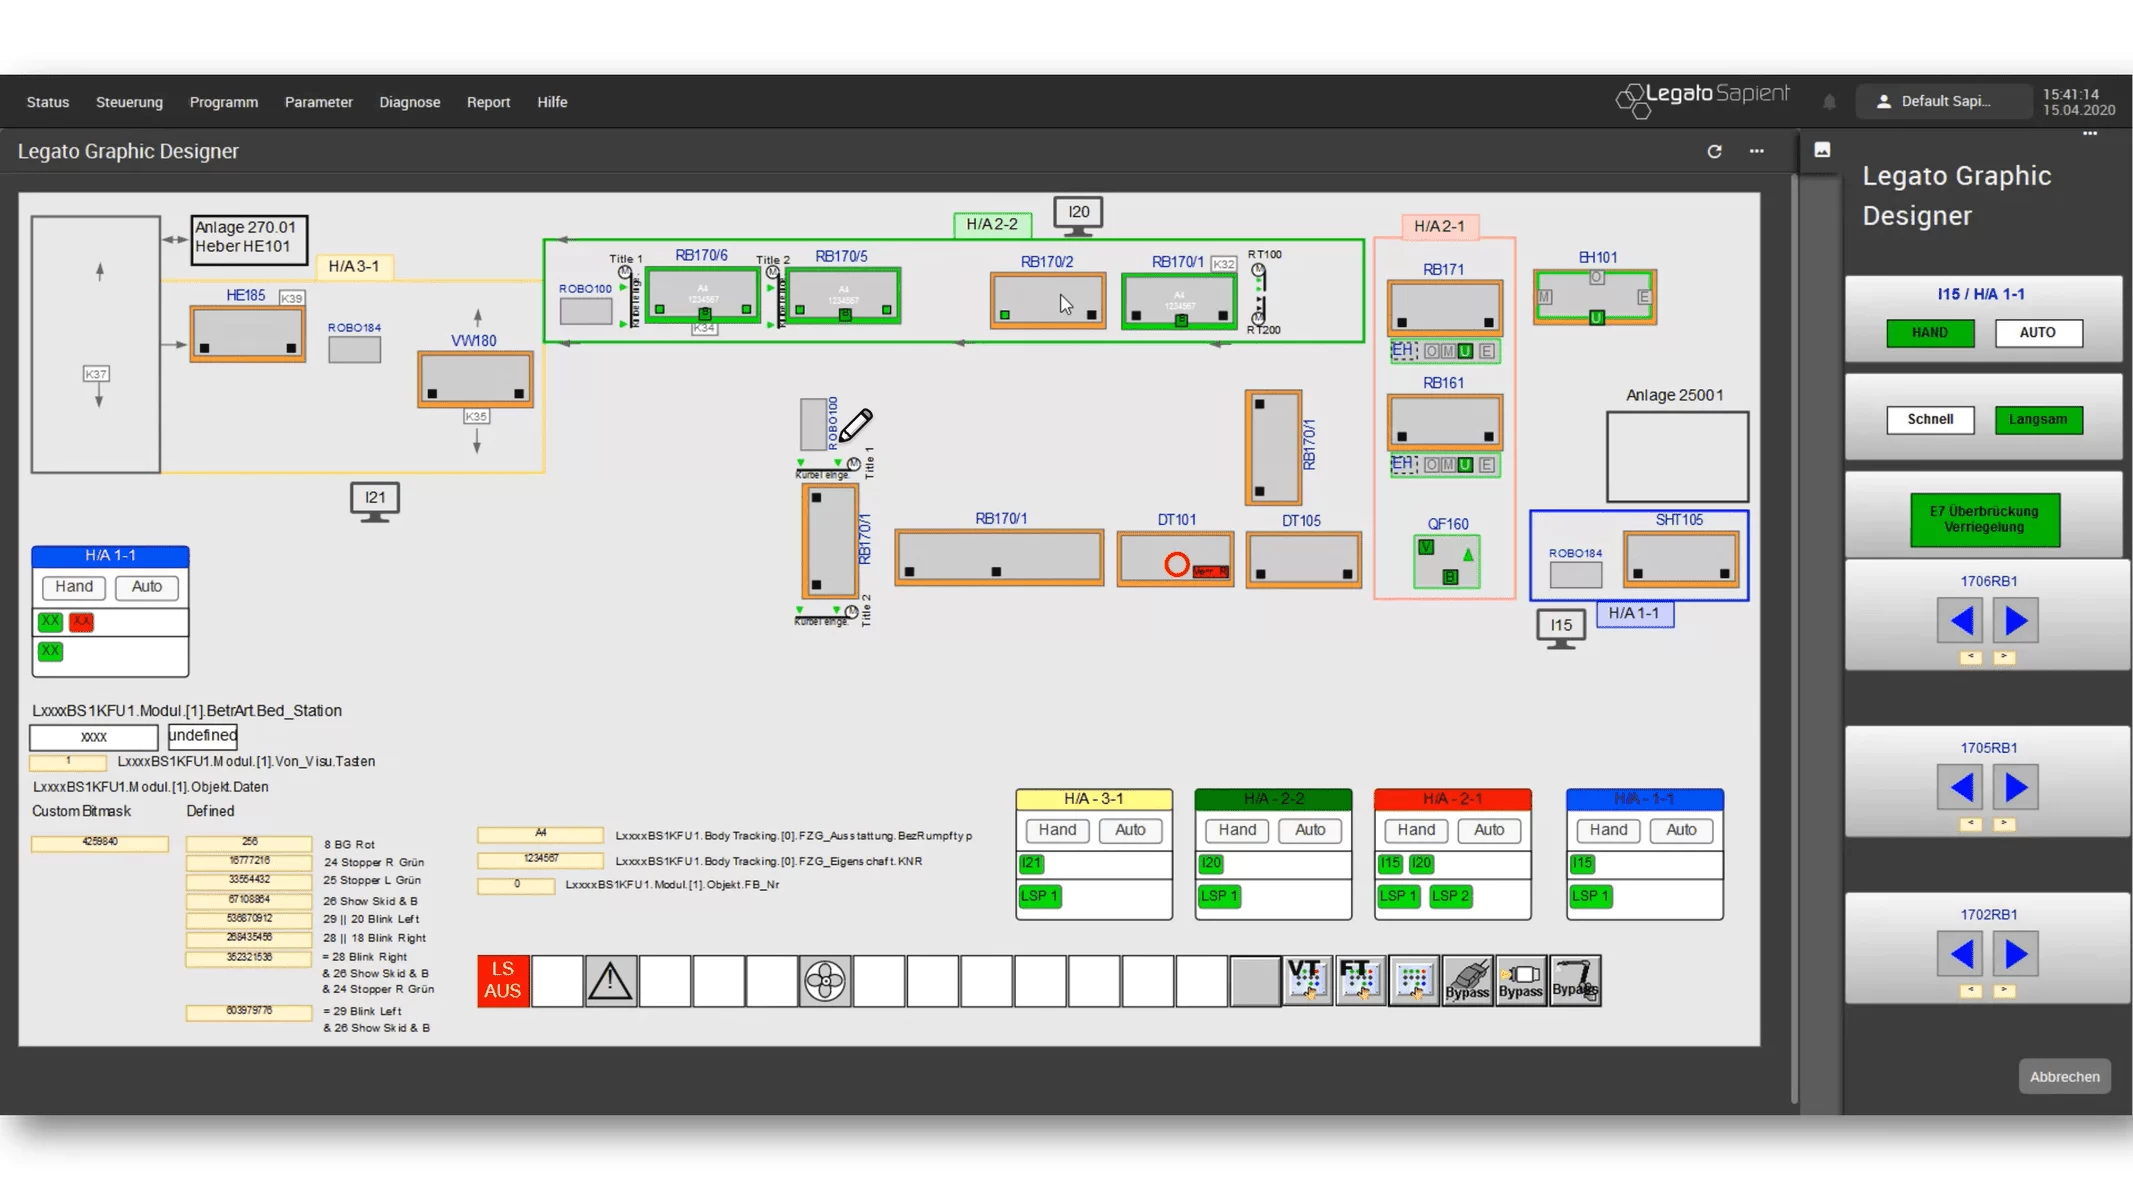Click the fan symbol tile
This screenshot has height=1200, width=2133.
pos(825,981)
